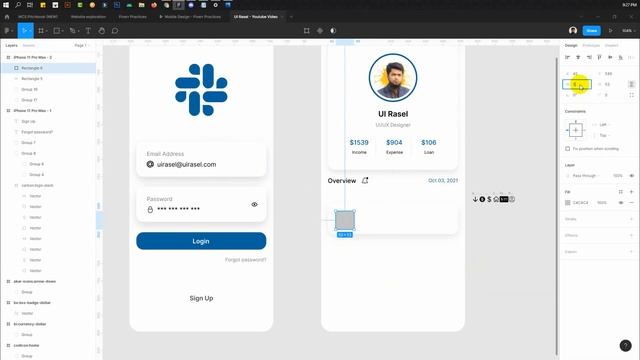The width and height of the screenshot is (640, 360).
Task: Open the fill Style grid icon
Action: pyautogui.click(x=620, y=192)
